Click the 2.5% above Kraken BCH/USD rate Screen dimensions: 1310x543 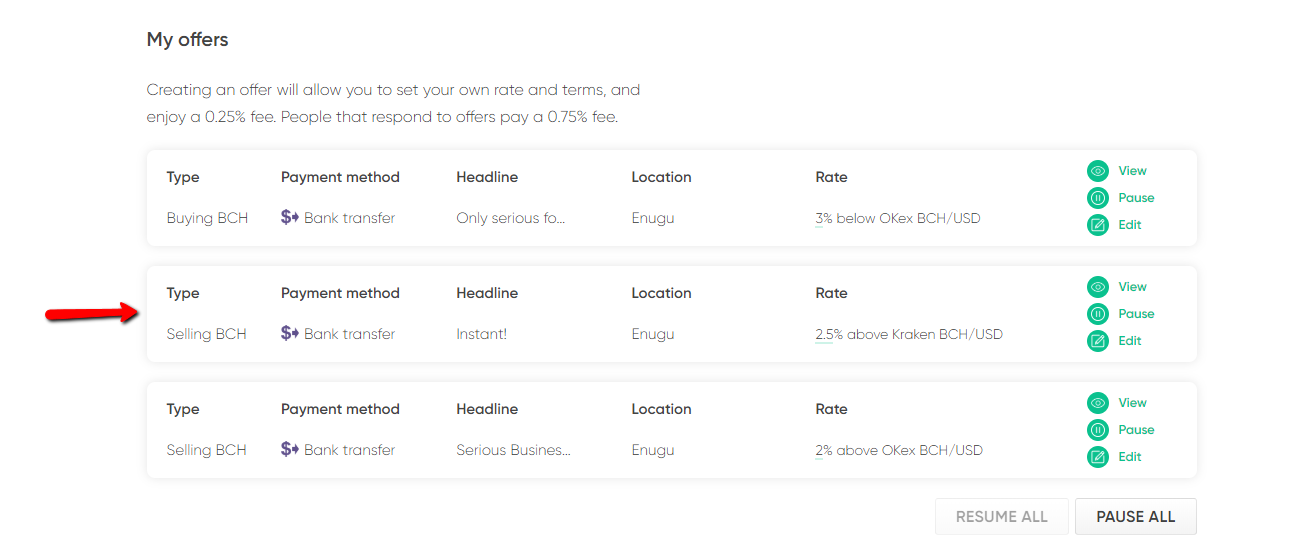[909, 334]
